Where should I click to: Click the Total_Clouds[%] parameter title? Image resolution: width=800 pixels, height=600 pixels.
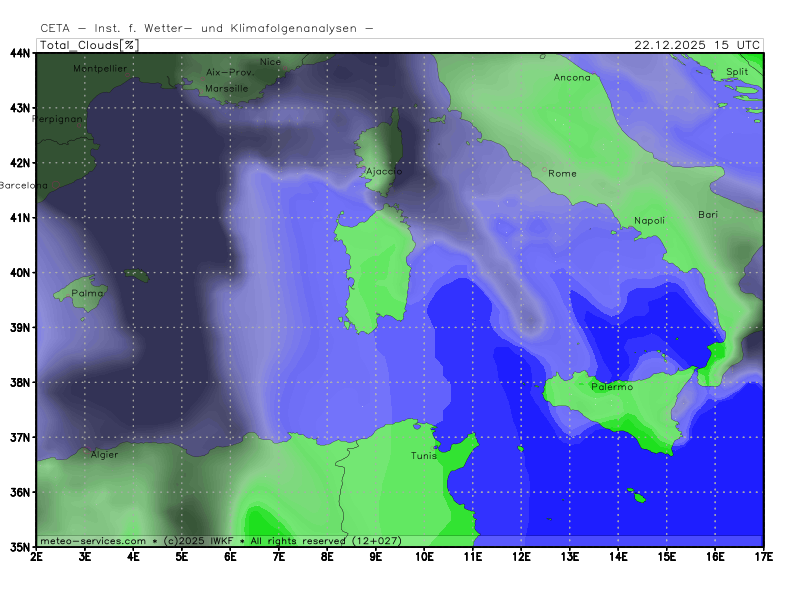pos(88,45)
